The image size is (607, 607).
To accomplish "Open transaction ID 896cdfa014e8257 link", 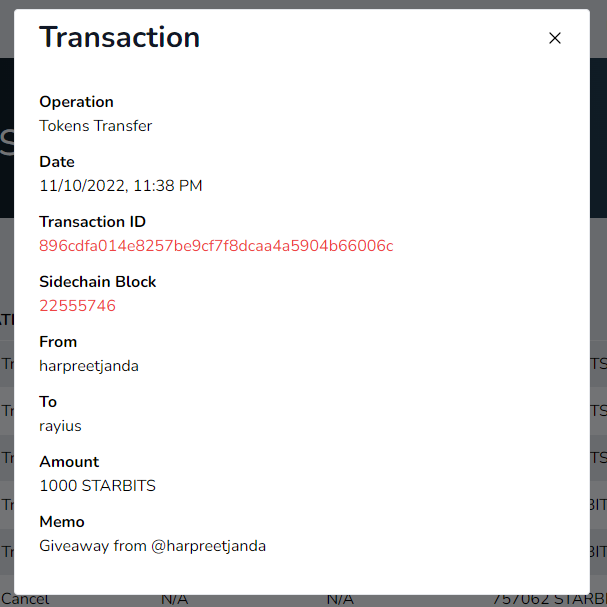I will tap(216, 246).
